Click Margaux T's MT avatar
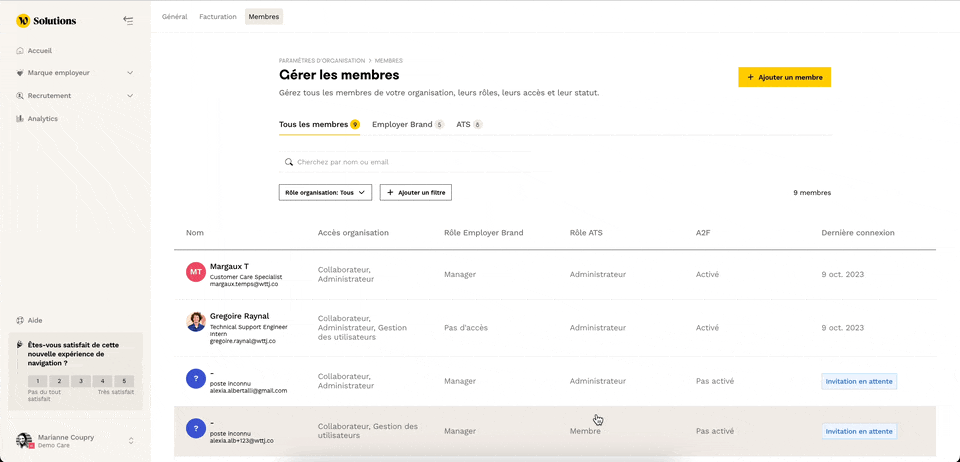This screenshot has width=960, height=462. pos(196,272)
